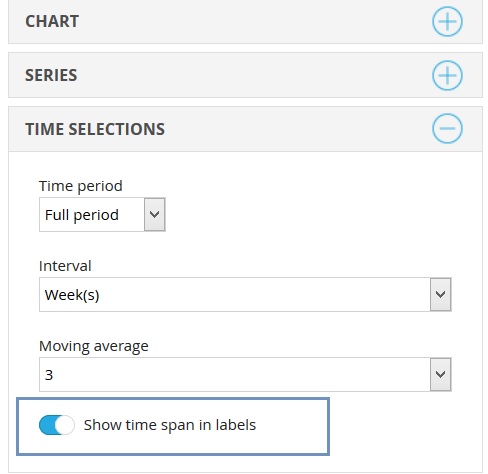Expand the SERIES section plus icon
Image resolution: width=488 pixels, height=474 pixels.
coord(447,75)
